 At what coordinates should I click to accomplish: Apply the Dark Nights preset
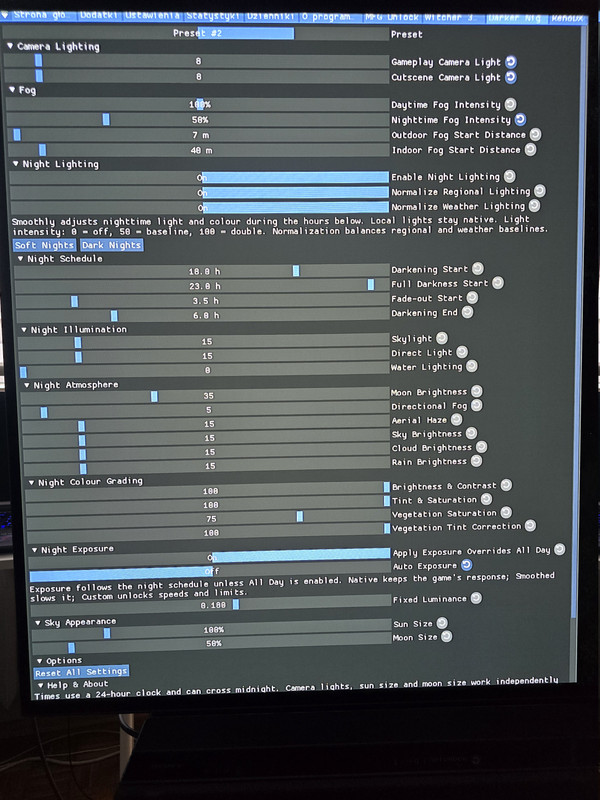112,245
